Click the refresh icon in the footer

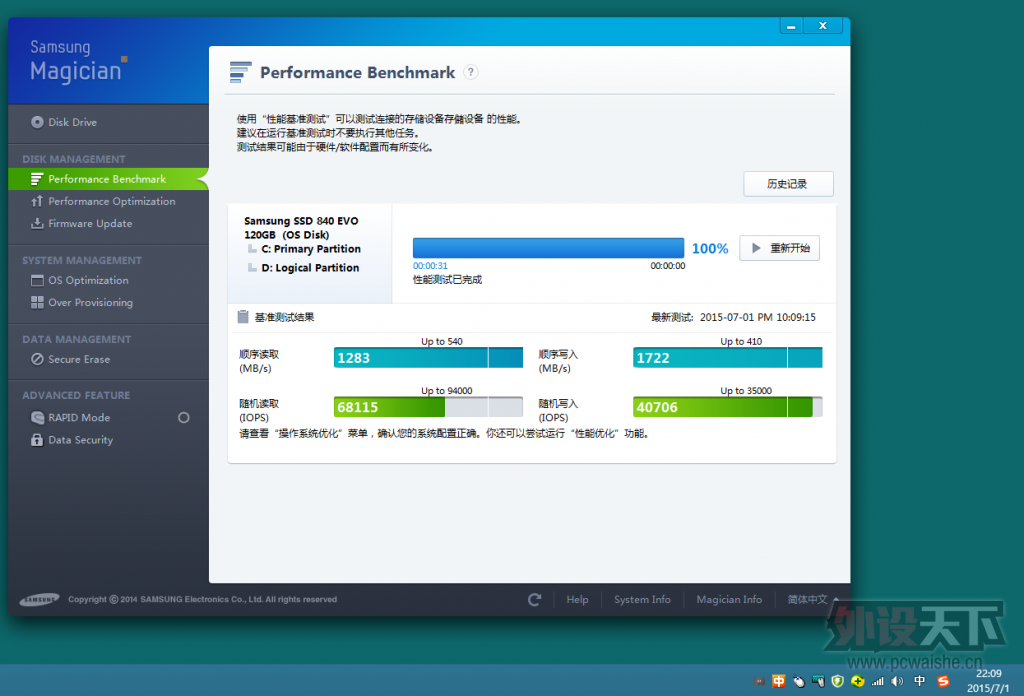point(534,599)
